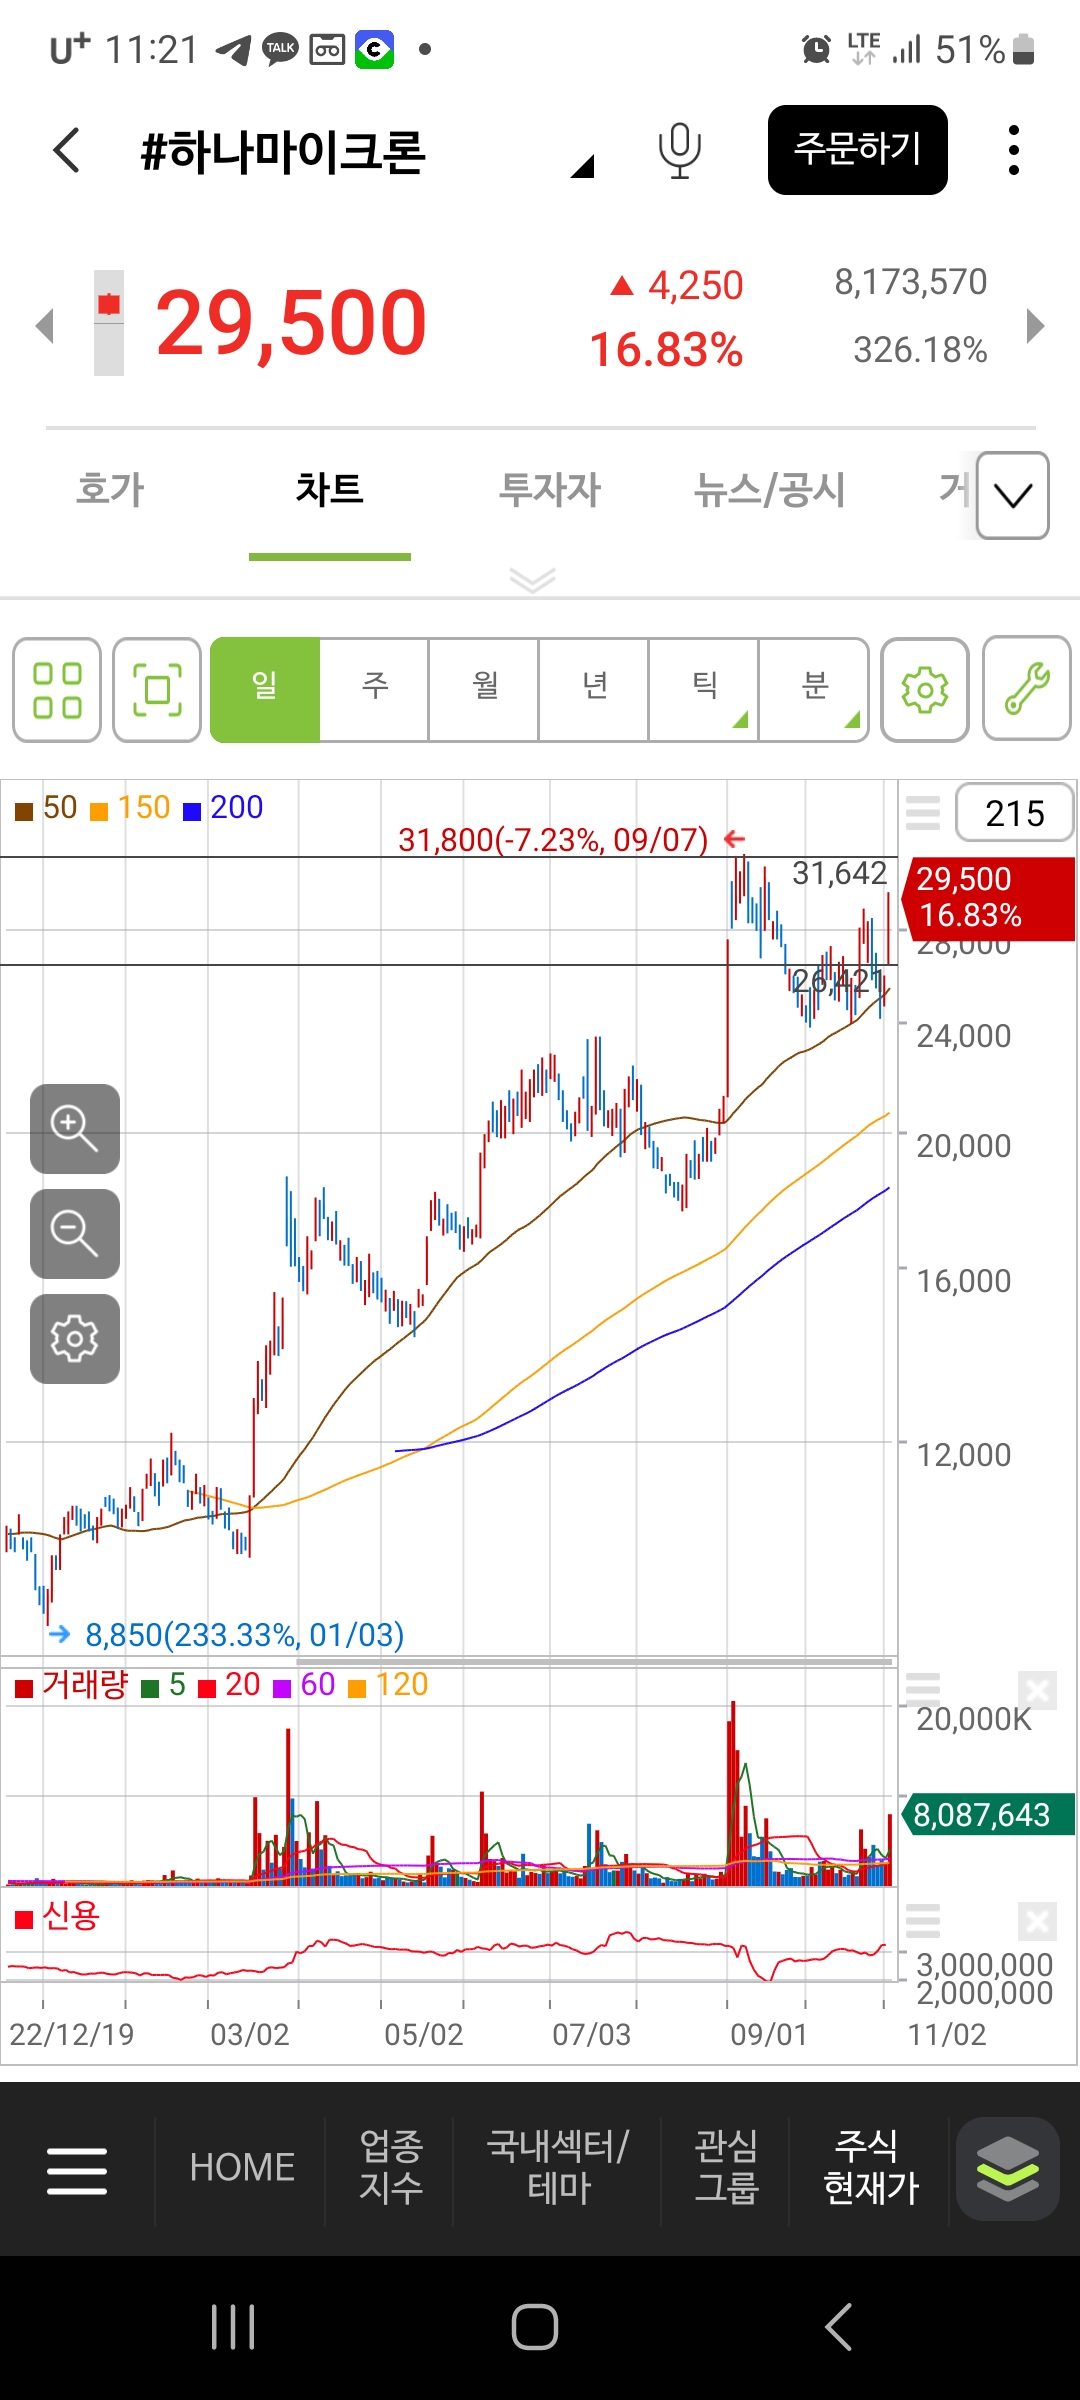Tap Android recent apps button
1080x2400 pixels.
tap(233, 2327)
